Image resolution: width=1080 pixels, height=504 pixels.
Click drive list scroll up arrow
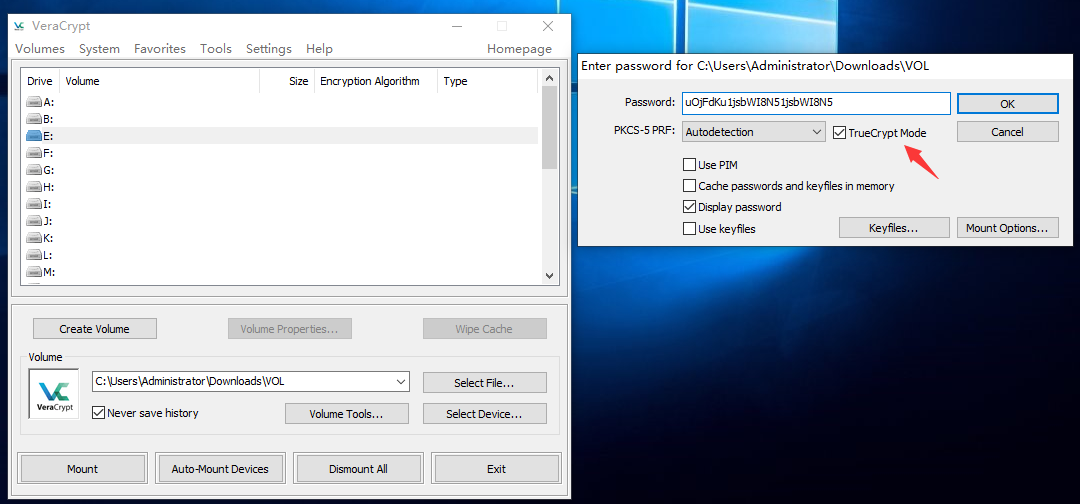click(549, 77)
